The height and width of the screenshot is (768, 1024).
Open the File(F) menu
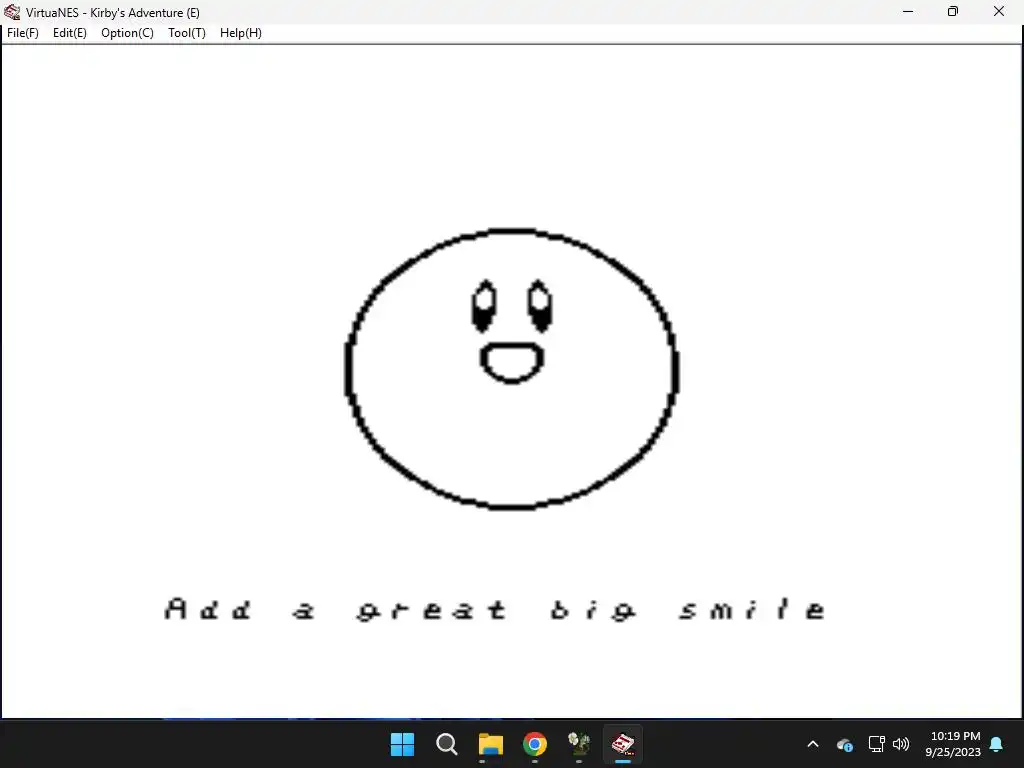[23, 33]
